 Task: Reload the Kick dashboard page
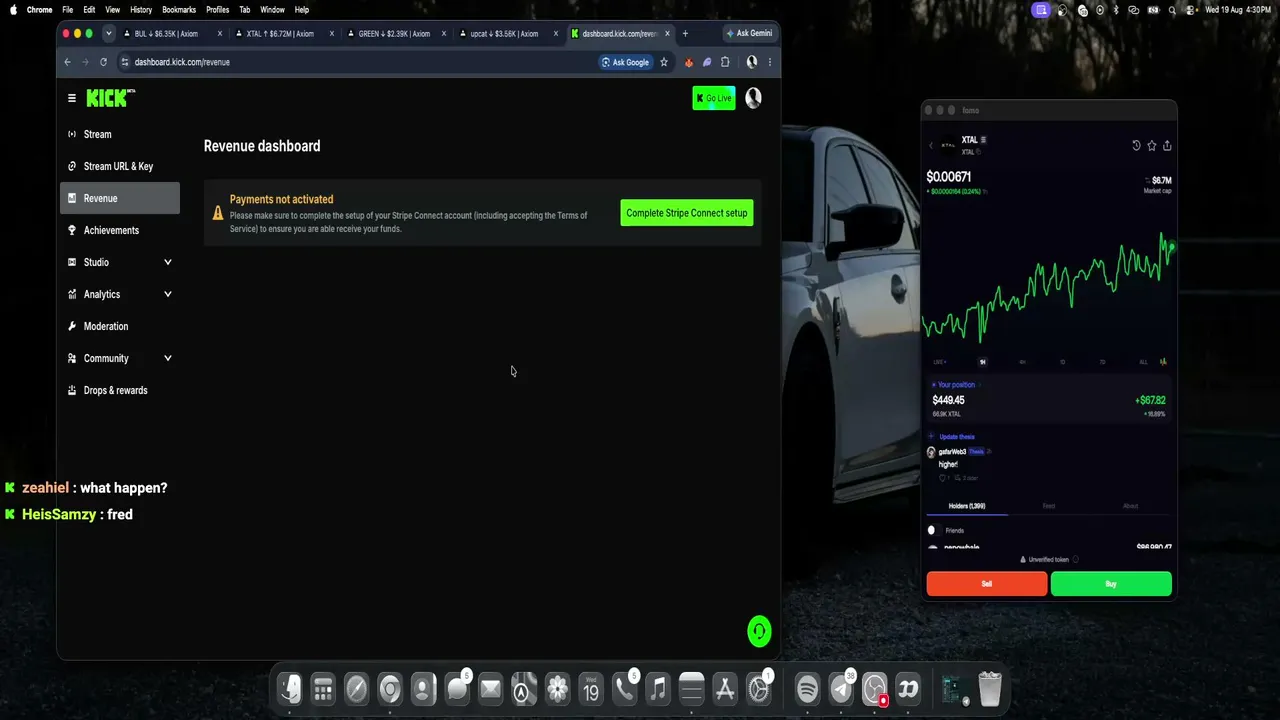[103, 62]
